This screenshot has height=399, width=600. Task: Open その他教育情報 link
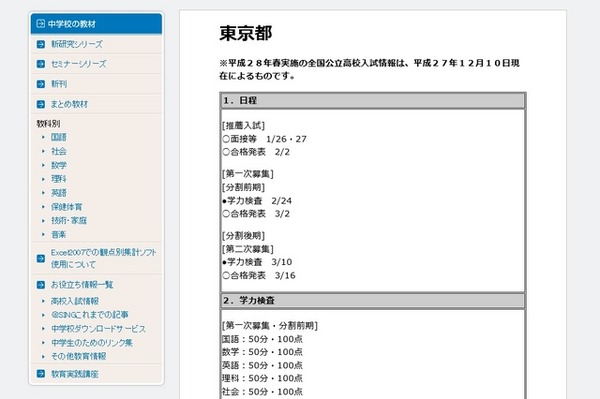pos(79,356)
